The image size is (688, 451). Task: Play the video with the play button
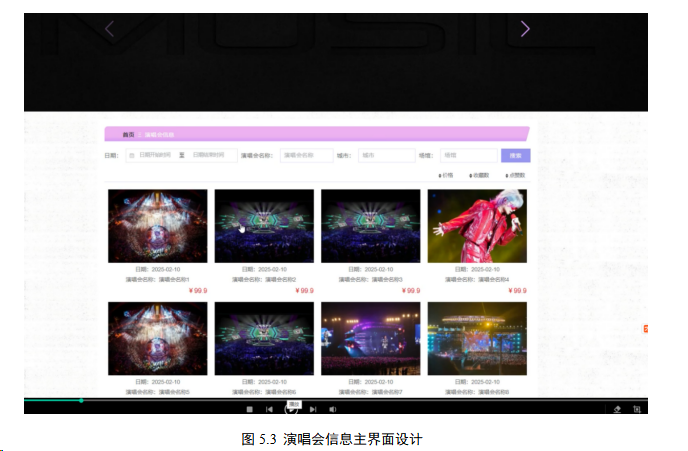click(x=291, y=410)
